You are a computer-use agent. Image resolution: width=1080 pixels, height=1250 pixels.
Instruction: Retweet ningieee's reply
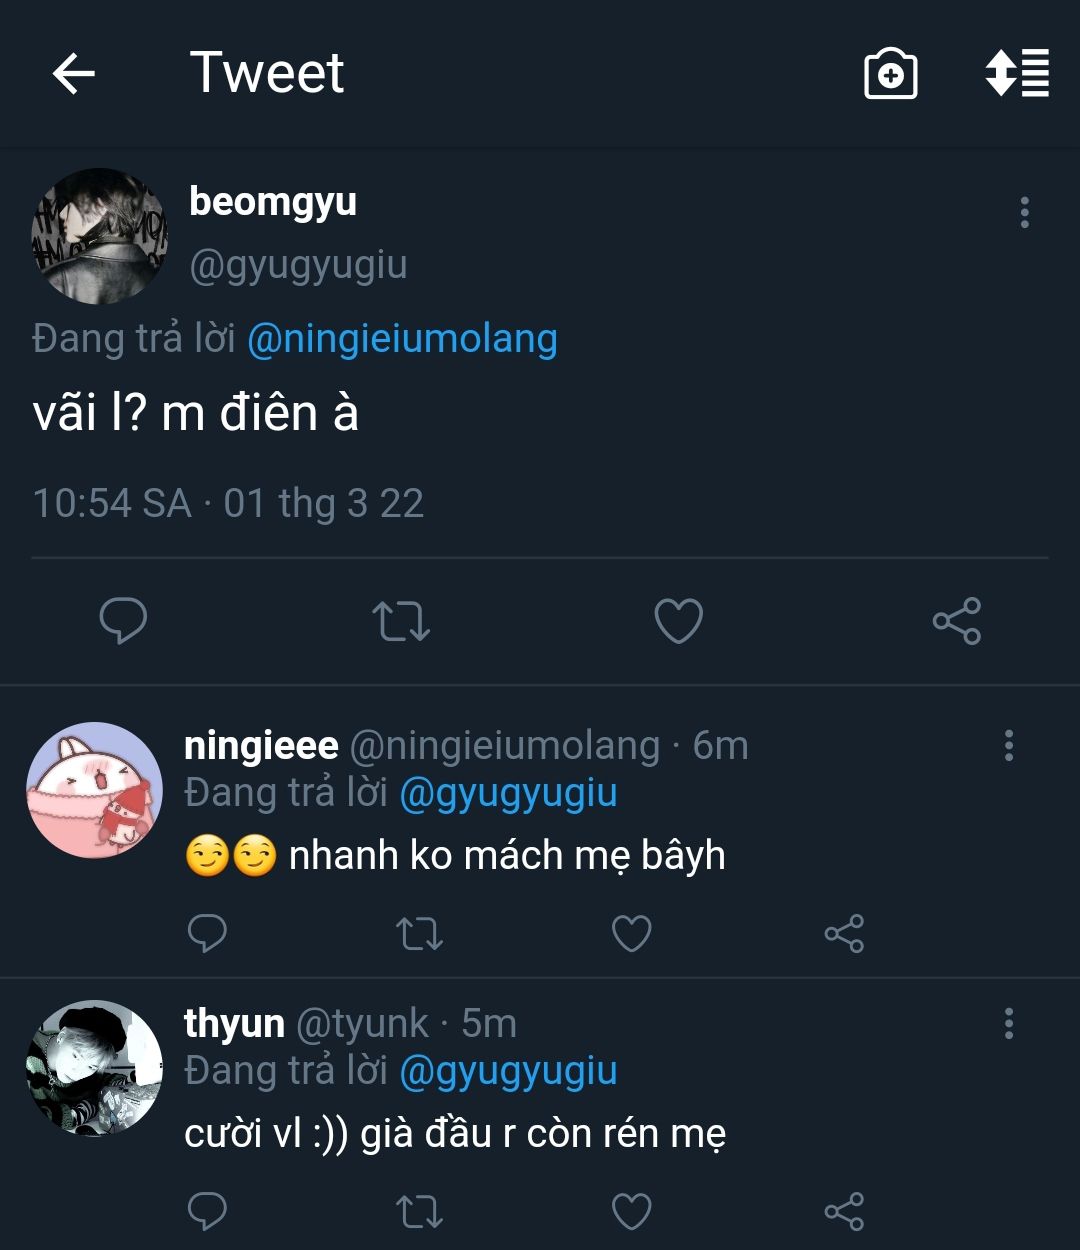pos(419,934)
